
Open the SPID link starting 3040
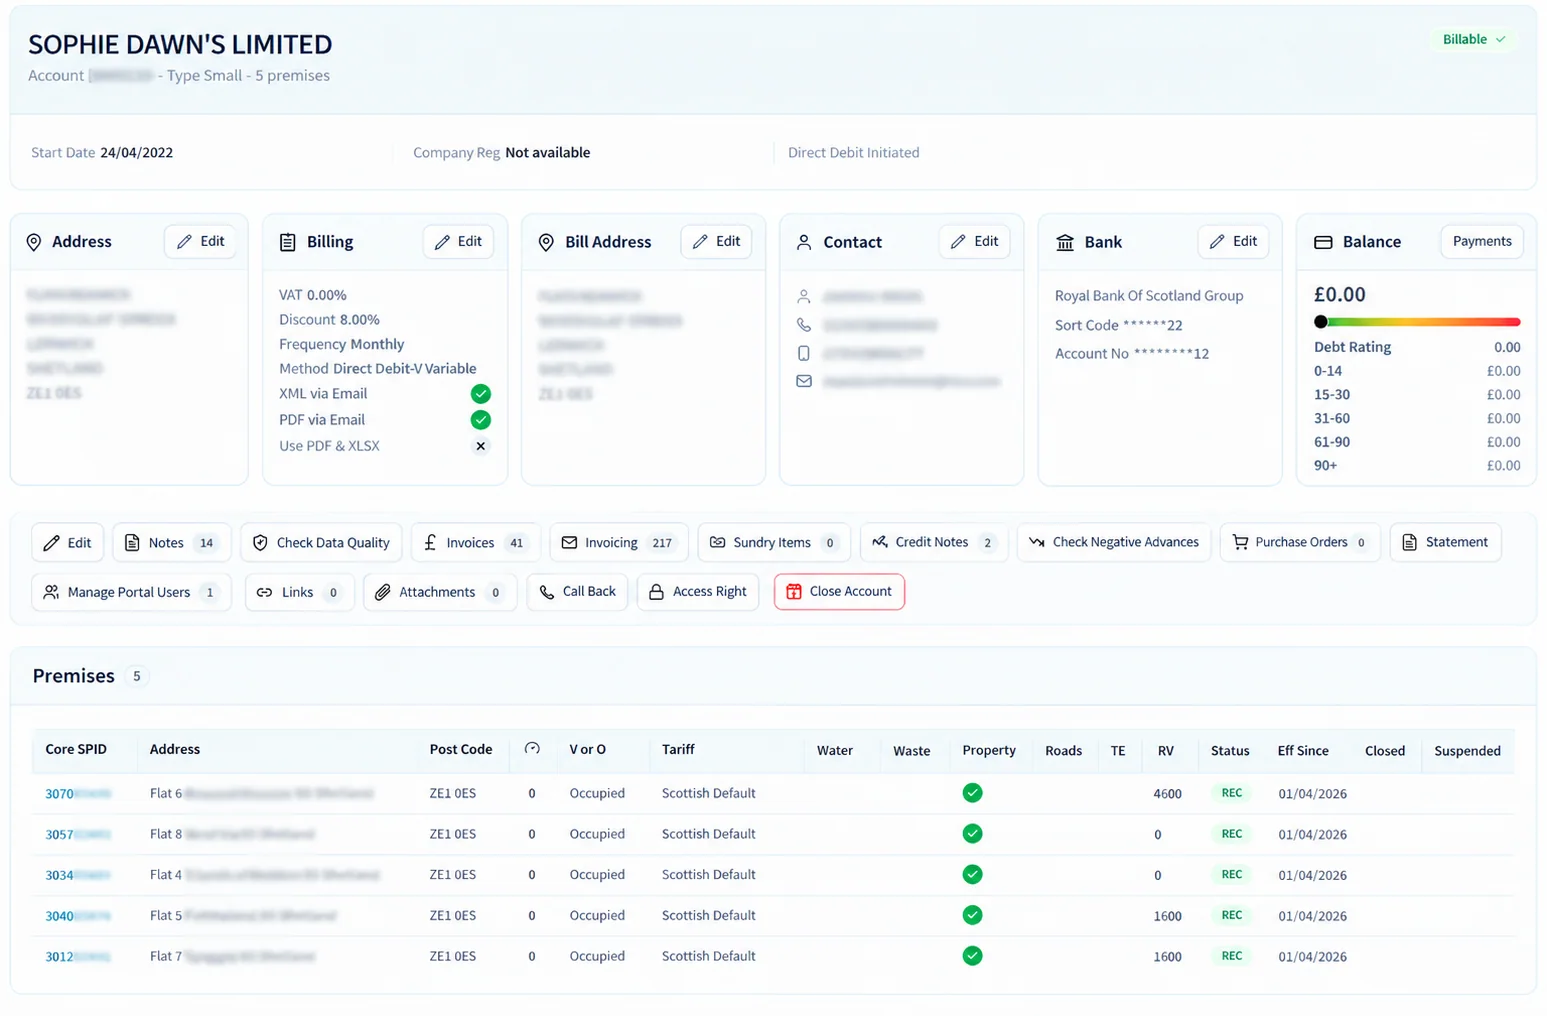(x=78, y=916)
